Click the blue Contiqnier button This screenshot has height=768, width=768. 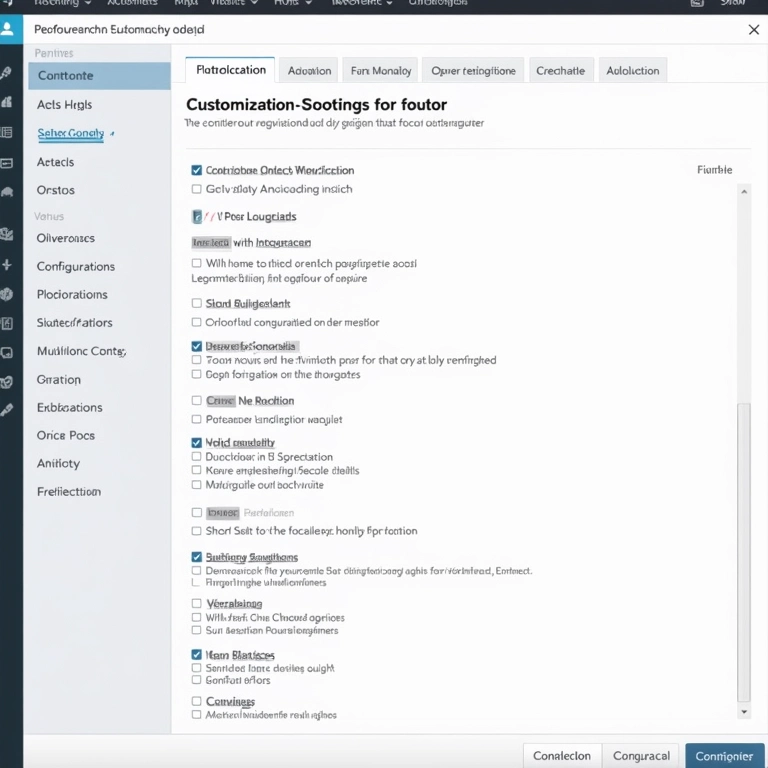pos(724,756)
